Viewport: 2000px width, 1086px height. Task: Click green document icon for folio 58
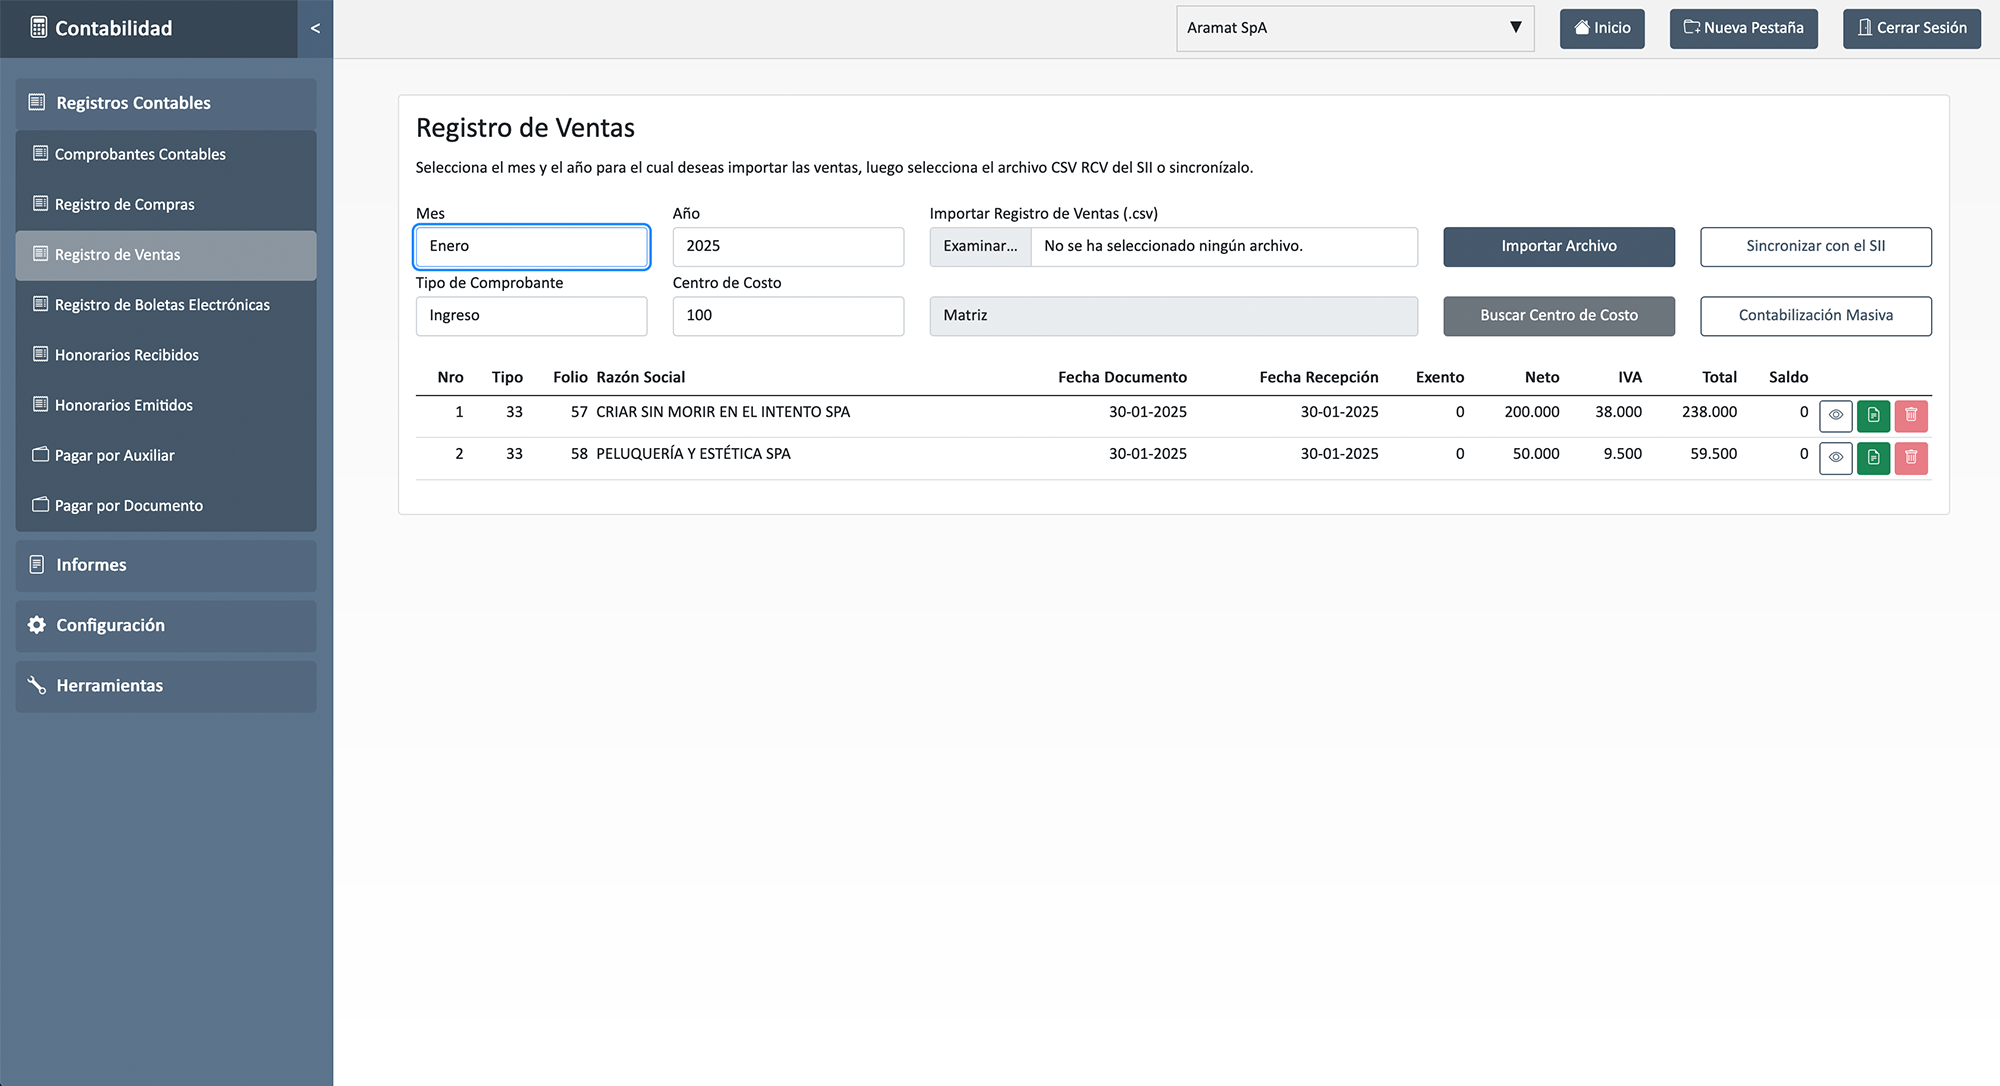click(x=1873, y=458)
